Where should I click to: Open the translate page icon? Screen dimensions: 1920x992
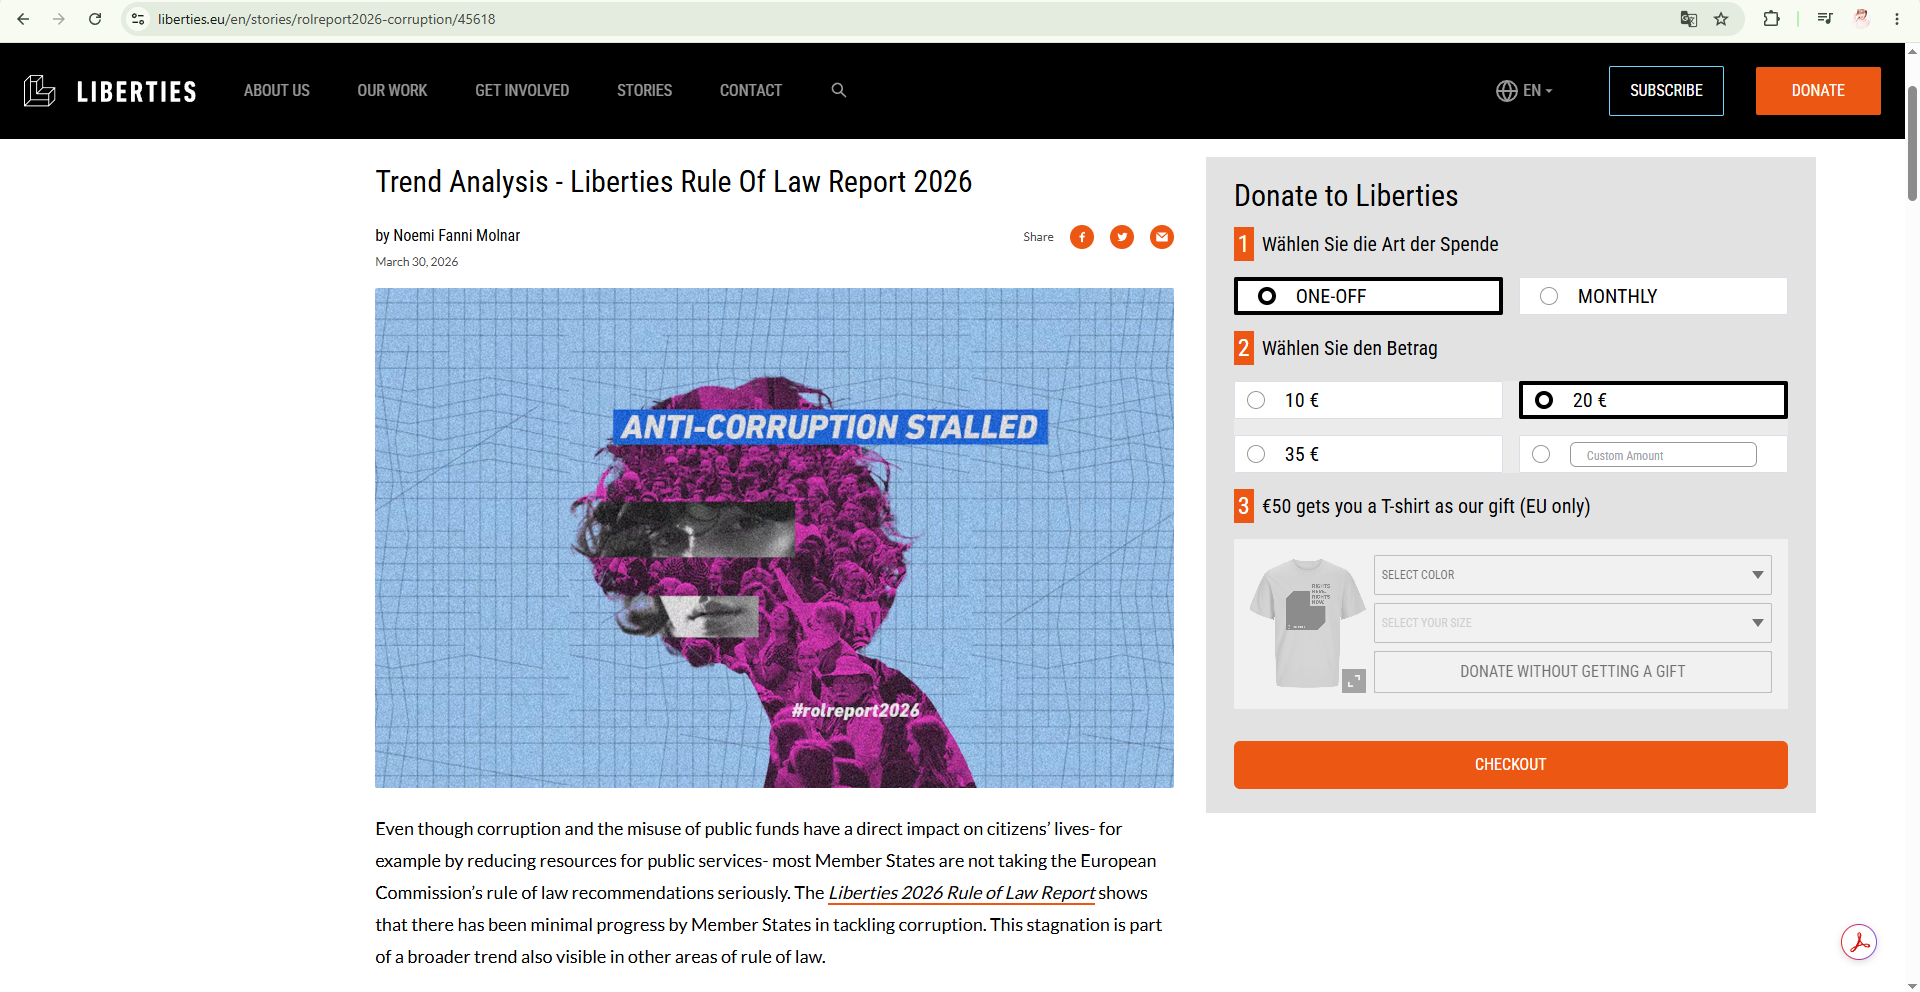click(x=1689, y=19)
